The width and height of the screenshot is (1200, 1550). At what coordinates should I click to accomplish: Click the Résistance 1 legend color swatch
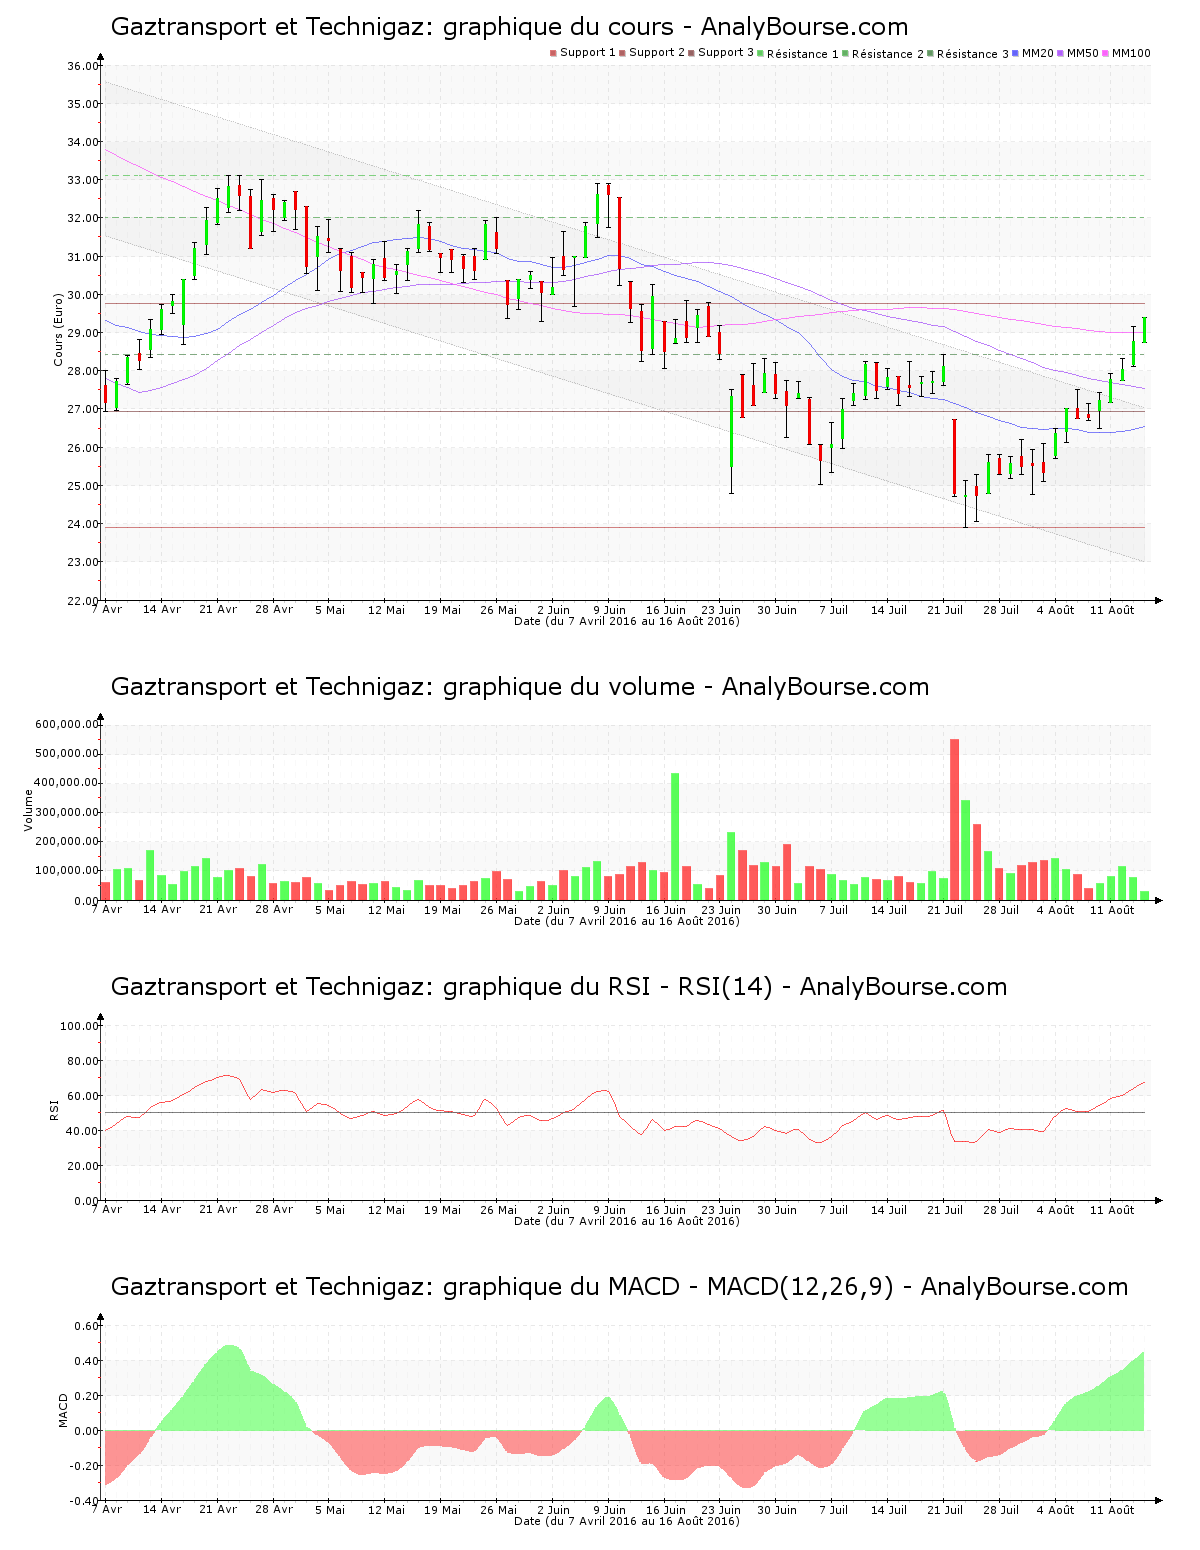point(760,53)
